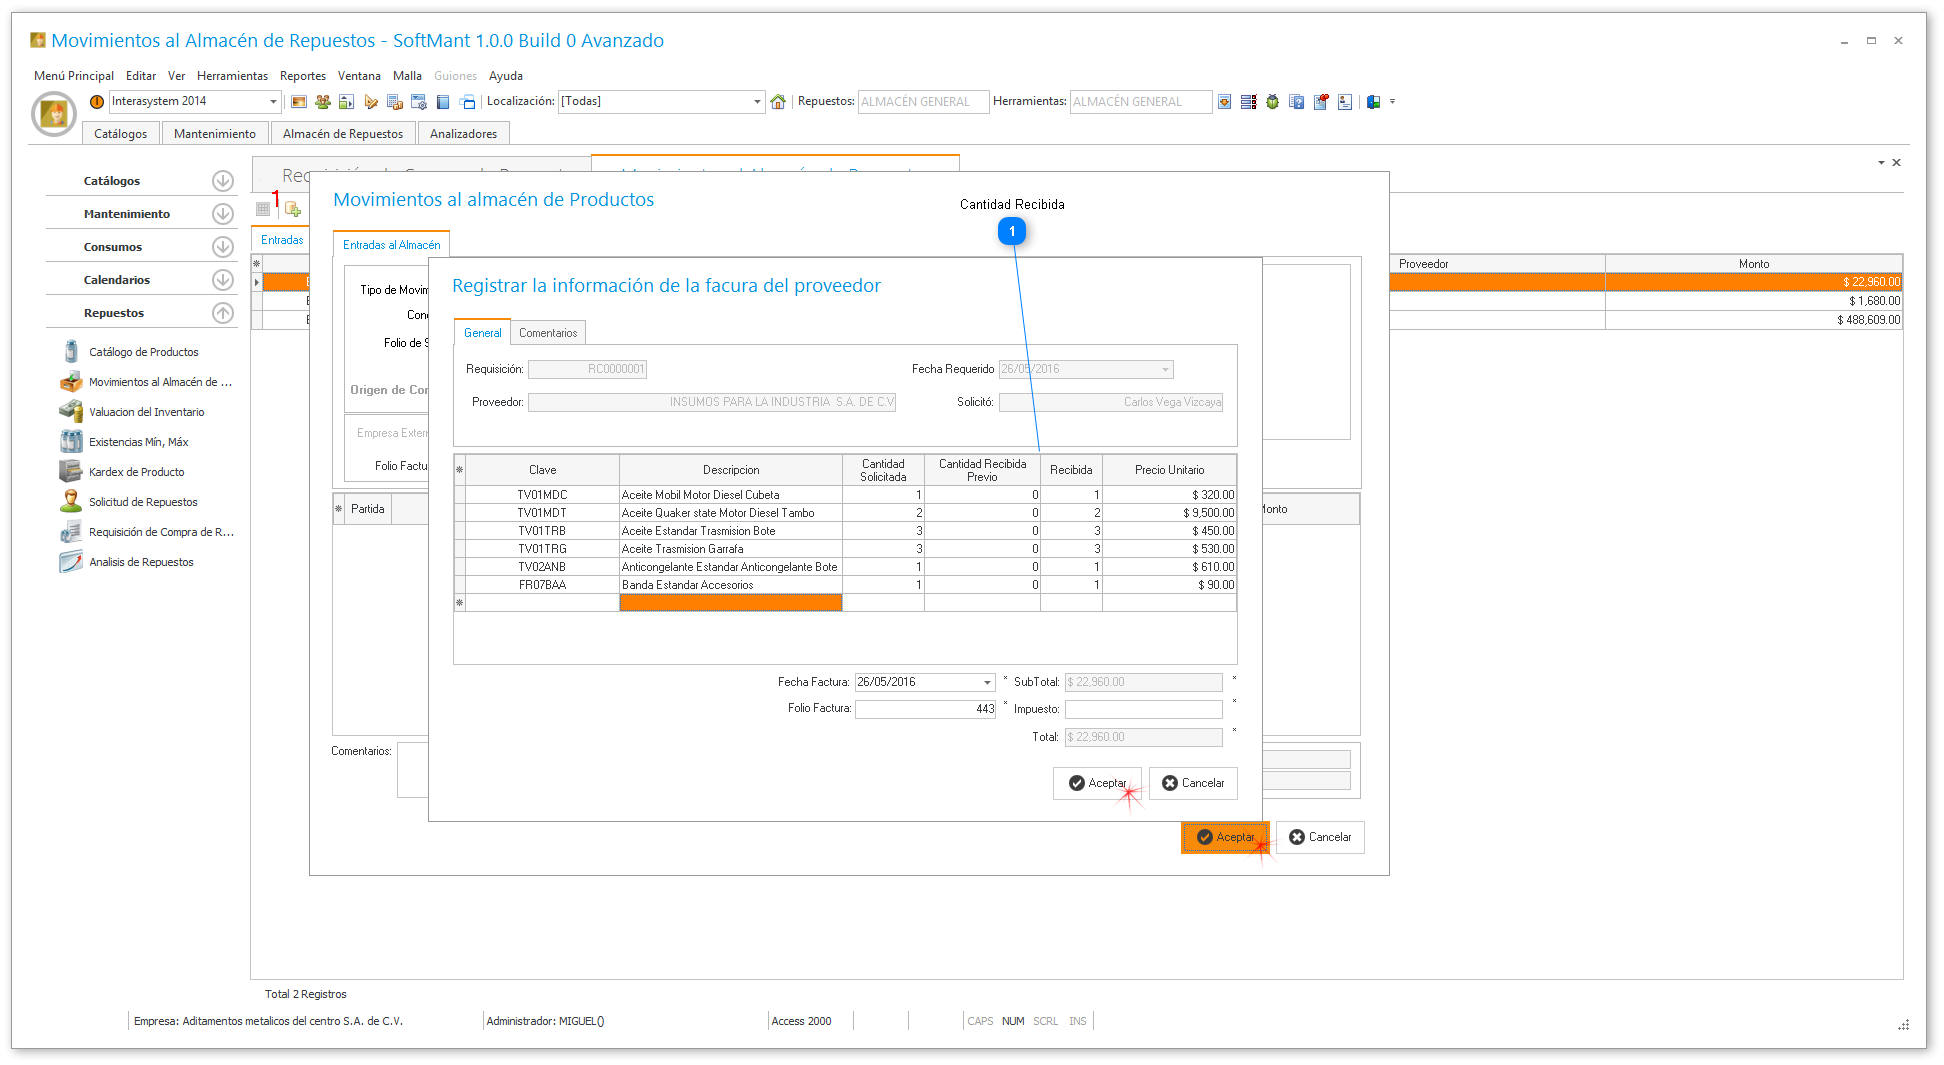1944x1065 pixels.
Task: Open the Catálogo de Productos icon
Action: (x=71, y=352)
